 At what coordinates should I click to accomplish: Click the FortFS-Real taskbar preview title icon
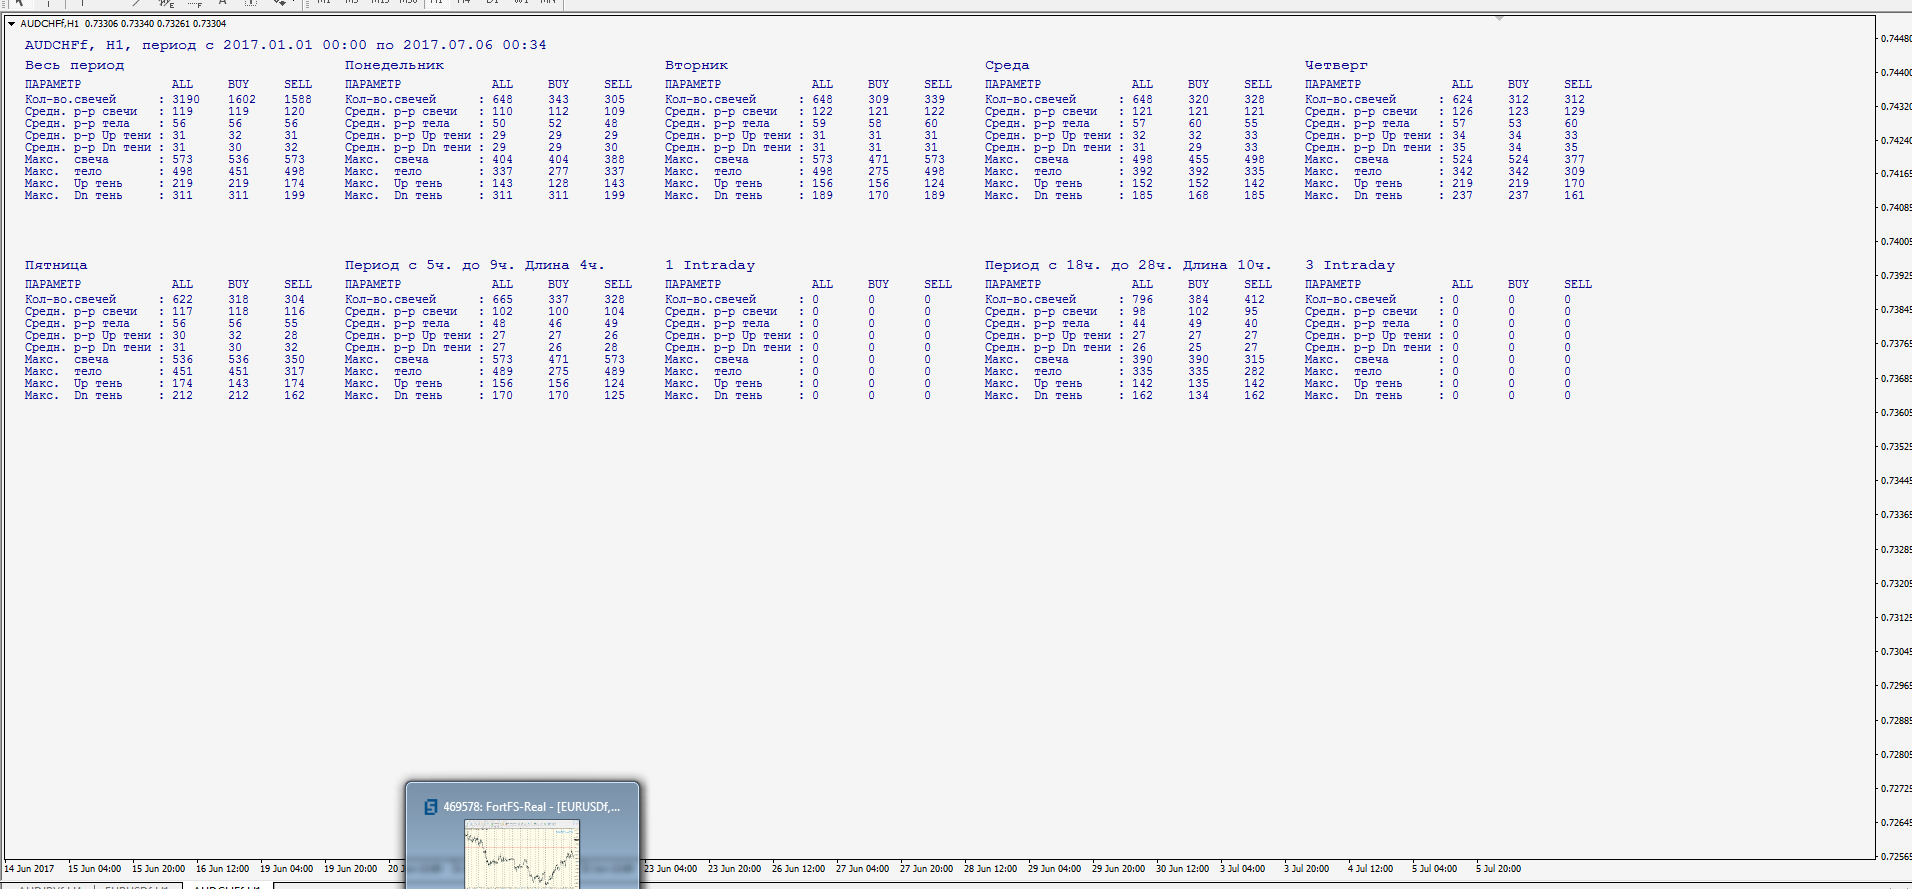(430, 807)
